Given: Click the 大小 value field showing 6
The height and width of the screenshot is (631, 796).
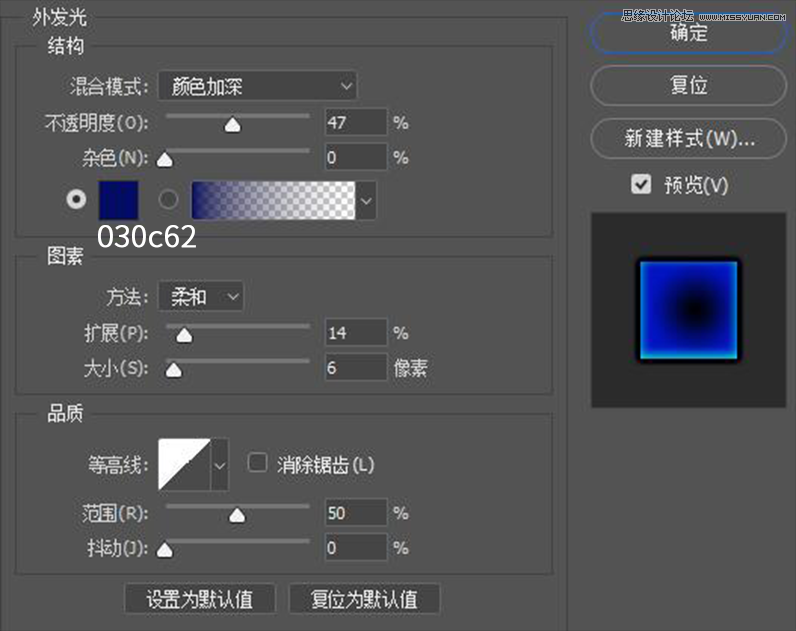Looking at the screenshot, I should (x=356, y=367).
